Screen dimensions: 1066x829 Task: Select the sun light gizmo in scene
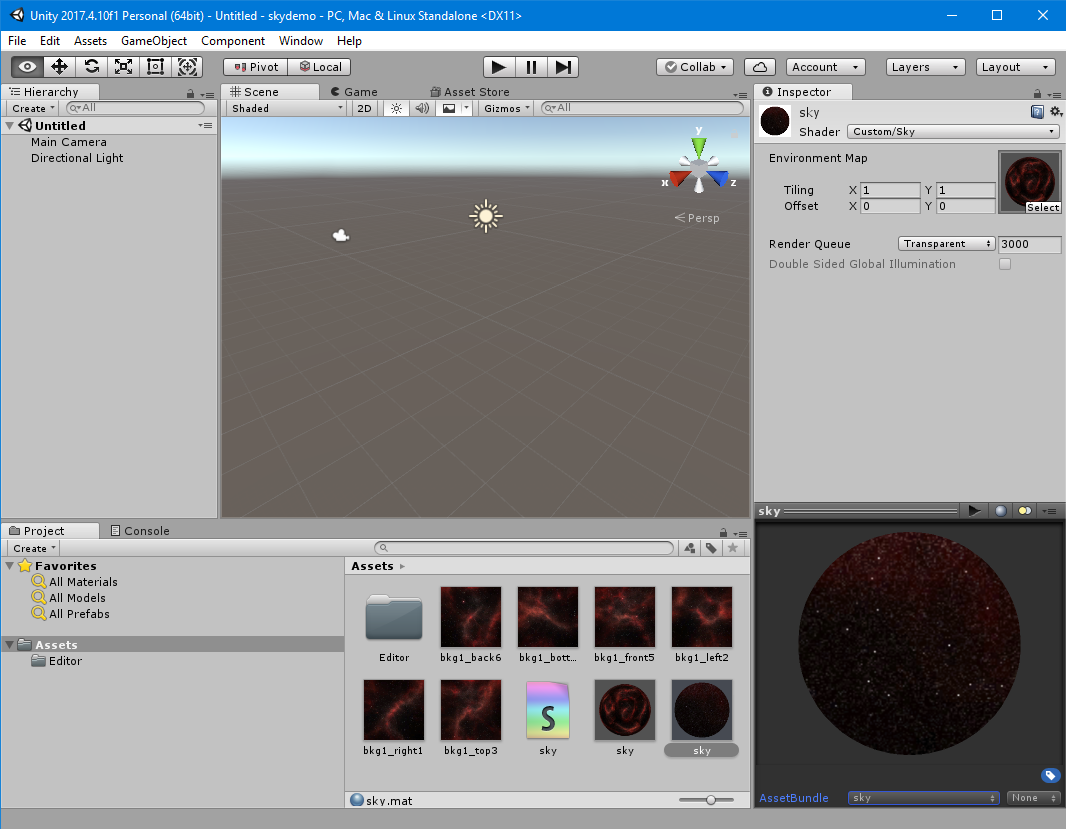(485, 216)
